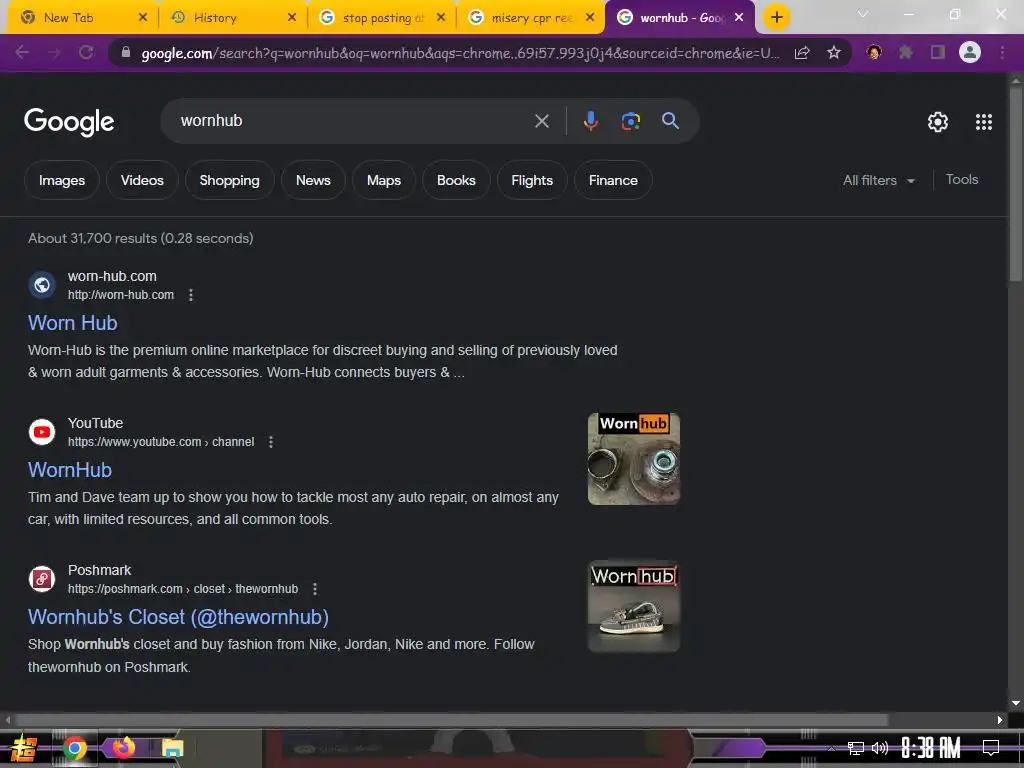Open more options for YouTube result
Viewport: 1024px width, 768px height.
pyautogui.click(x=271, y=442)
